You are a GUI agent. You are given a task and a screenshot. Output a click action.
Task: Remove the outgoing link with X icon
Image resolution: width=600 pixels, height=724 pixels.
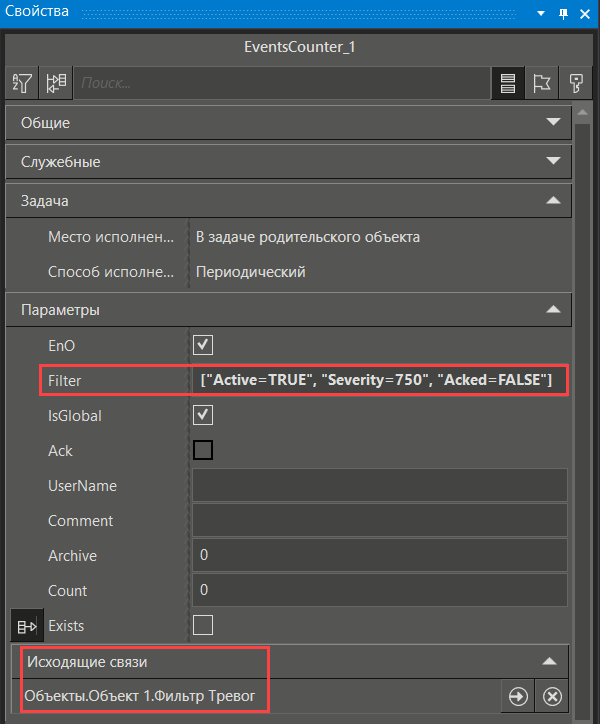click(553, 697)
